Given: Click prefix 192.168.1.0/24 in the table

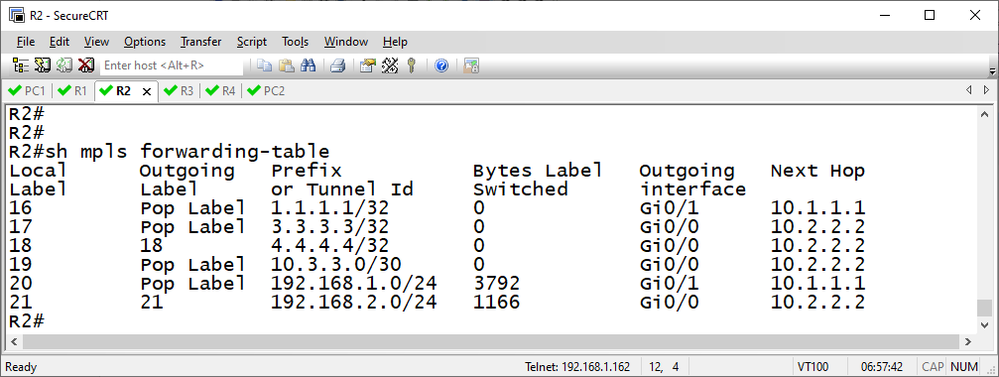Looking at the screenshot, I should (x=354, y=283).
